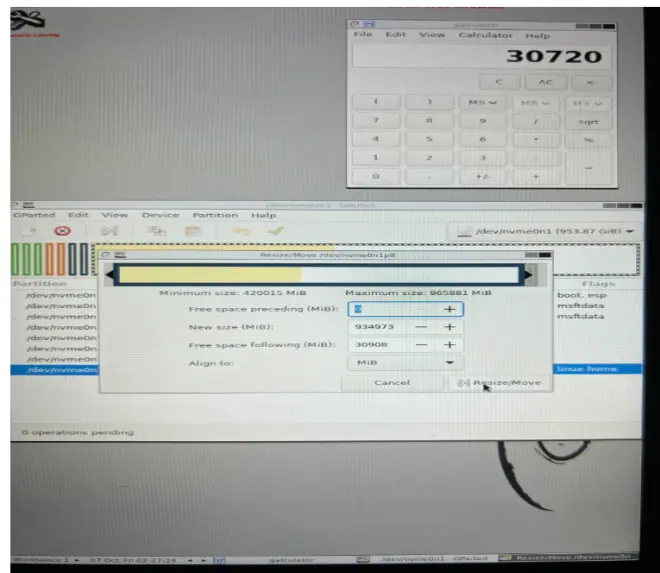Open the Calculator menu in the galculator window

click(485, 35)
